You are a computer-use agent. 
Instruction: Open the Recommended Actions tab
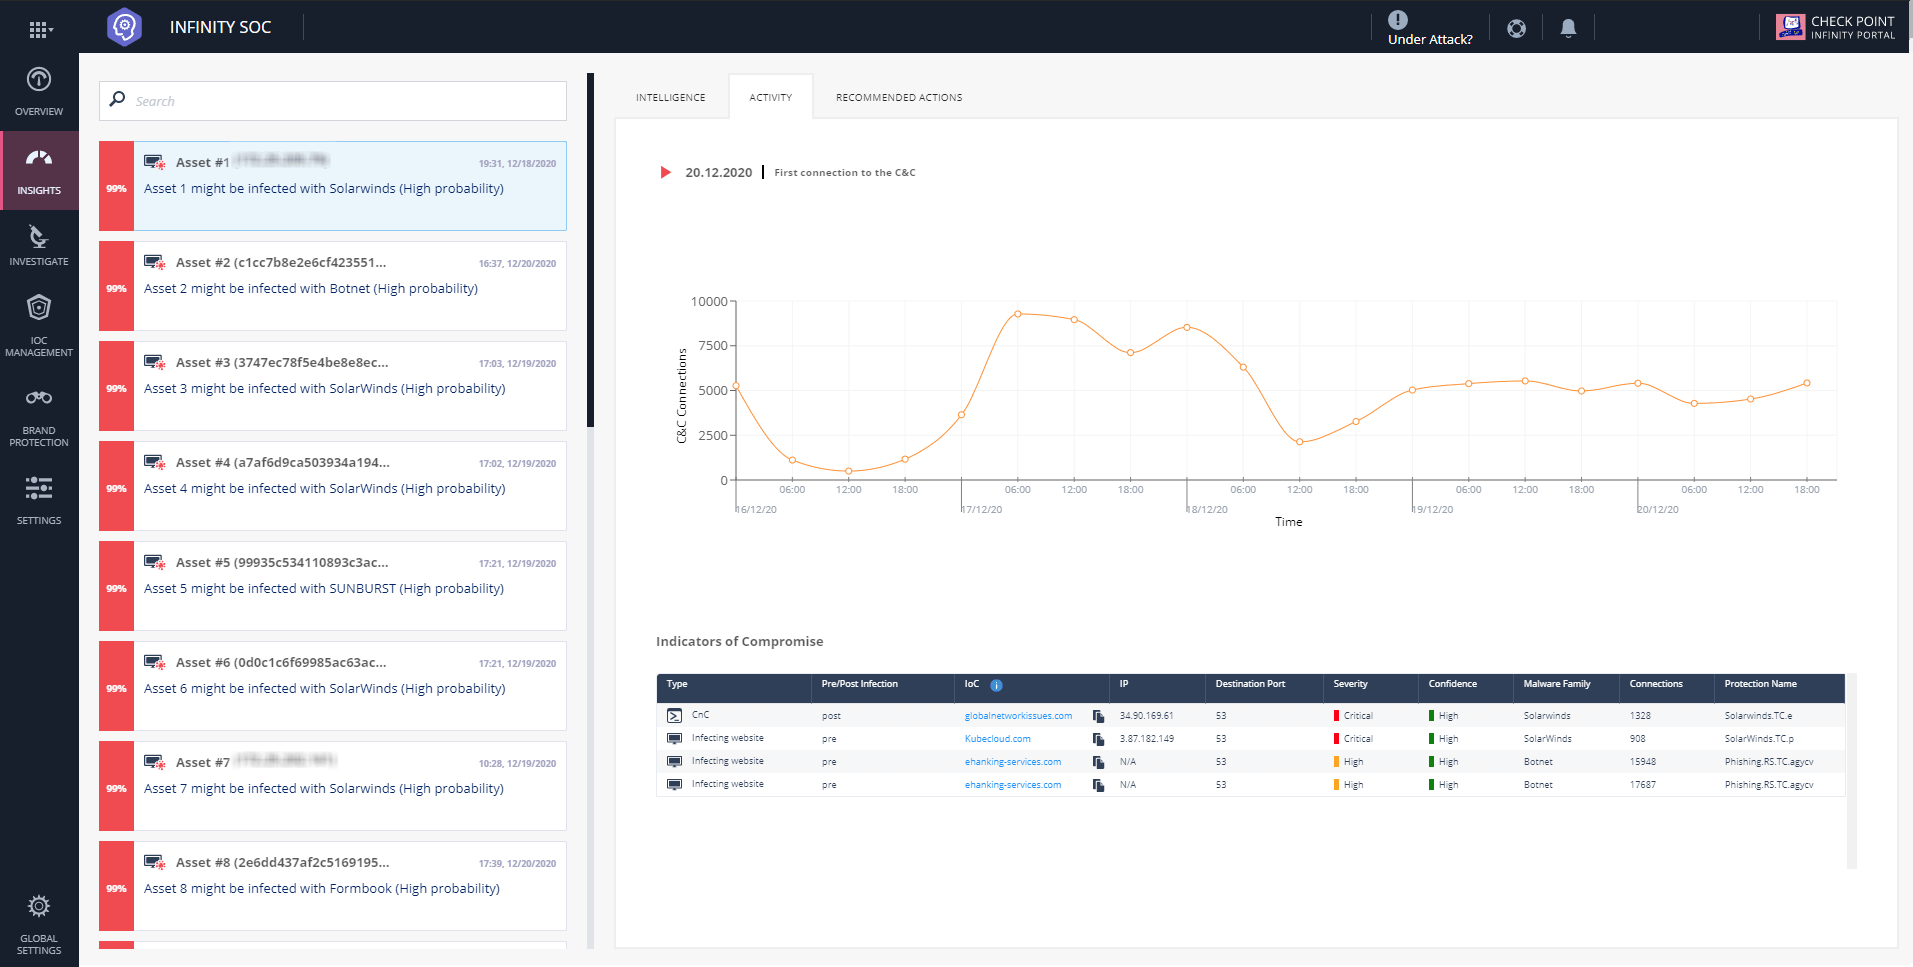point(899,97)
